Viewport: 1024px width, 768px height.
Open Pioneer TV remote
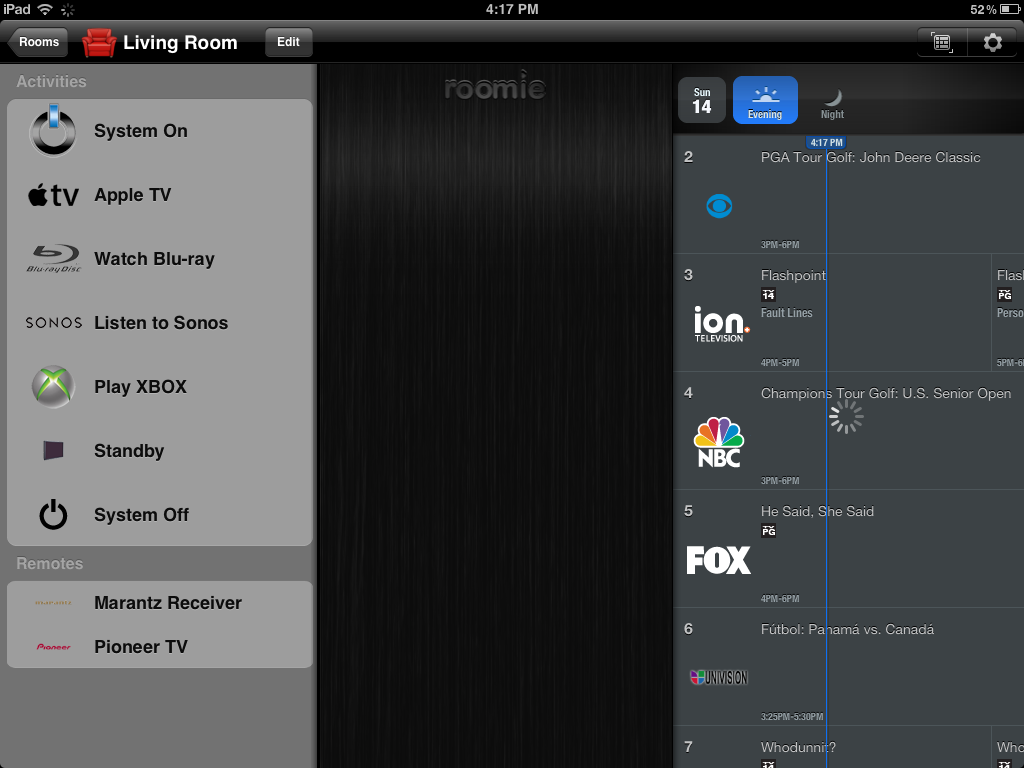[160, 647]
